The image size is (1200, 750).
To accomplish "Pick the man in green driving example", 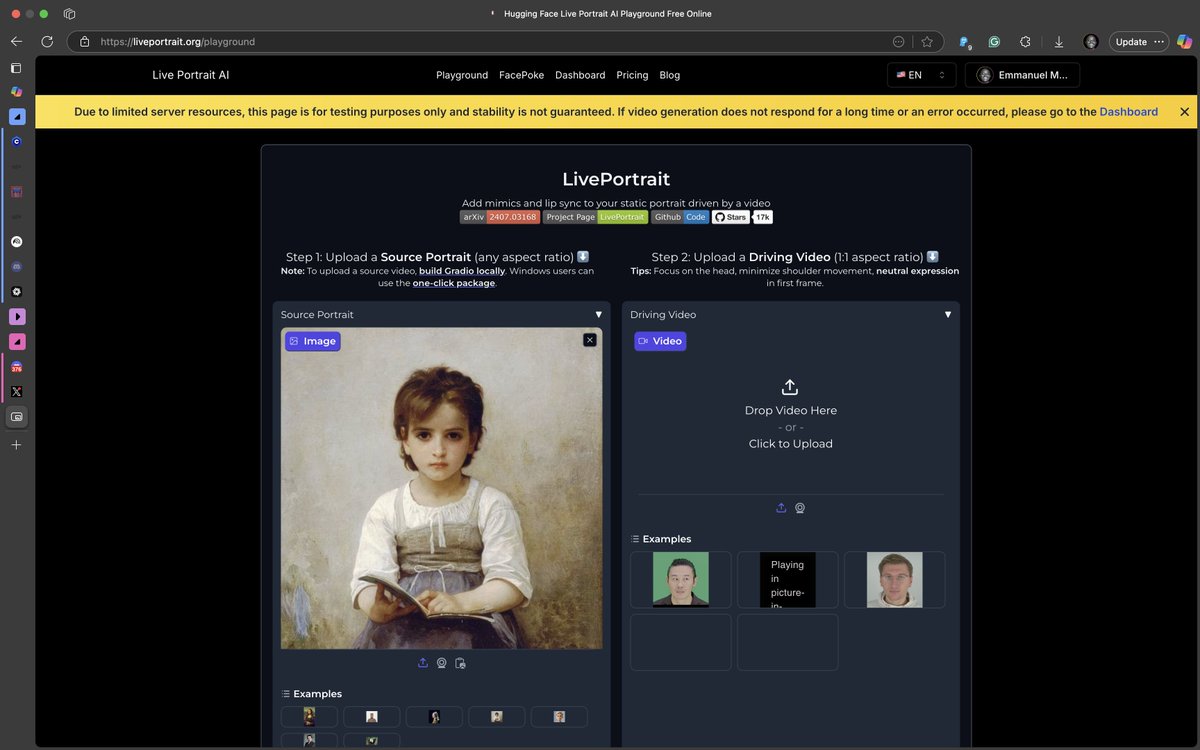I will pyautogui.click(x=681, y=579).
